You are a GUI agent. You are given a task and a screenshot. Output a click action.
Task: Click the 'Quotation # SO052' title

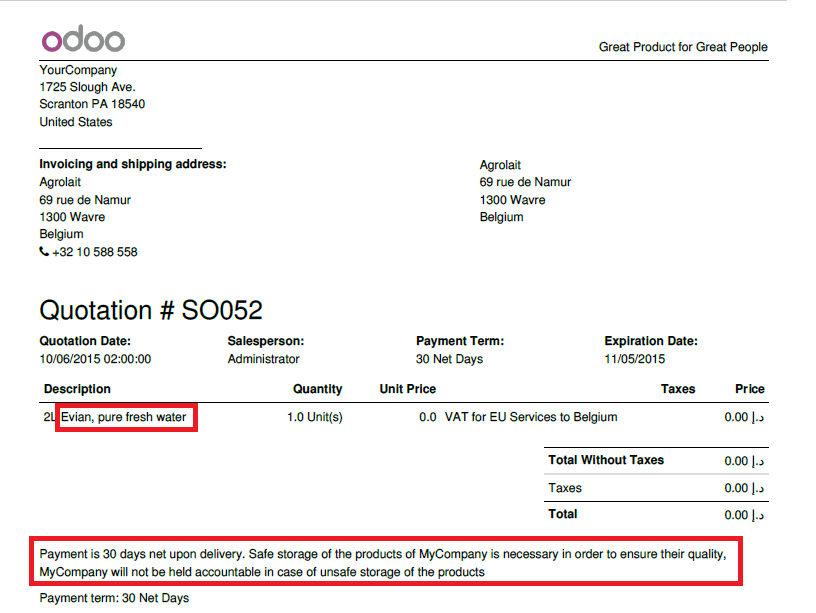click(x=151, y=309)
